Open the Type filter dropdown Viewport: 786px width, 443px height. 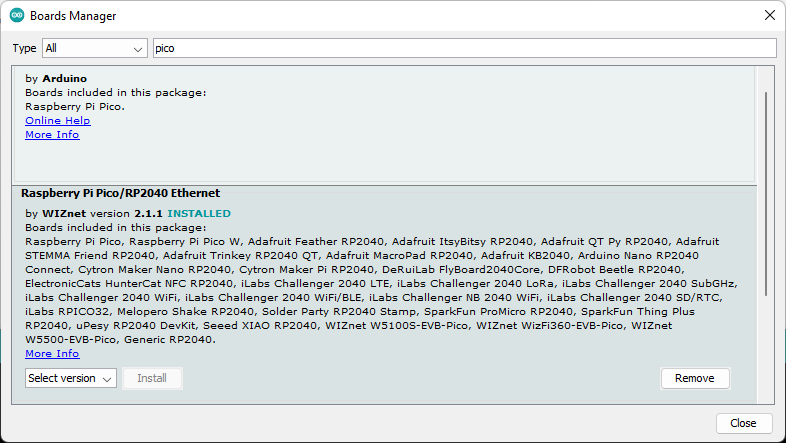pos(95,48)
